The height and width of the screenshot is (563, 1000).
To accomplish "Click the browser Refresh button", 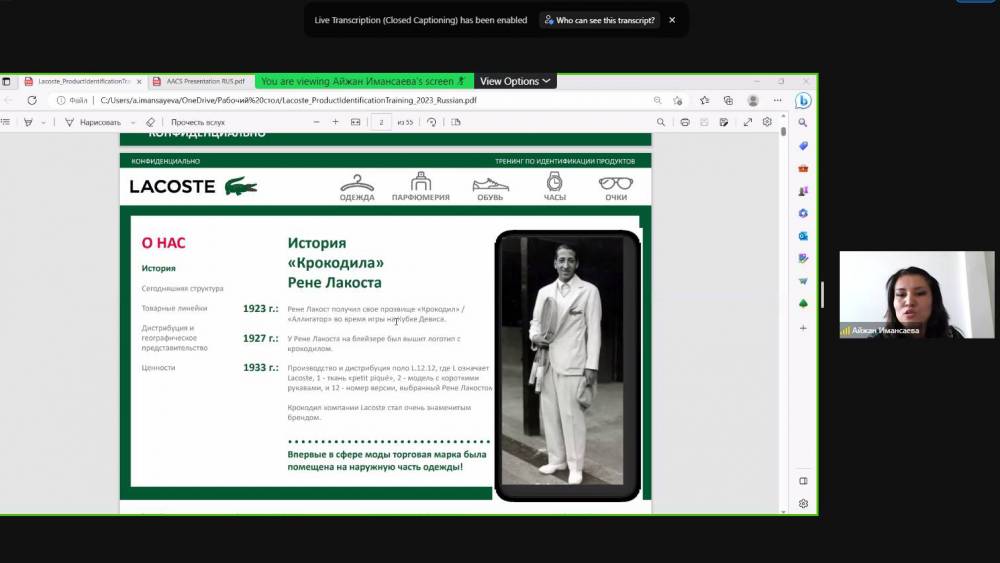I will pos(32,100).
